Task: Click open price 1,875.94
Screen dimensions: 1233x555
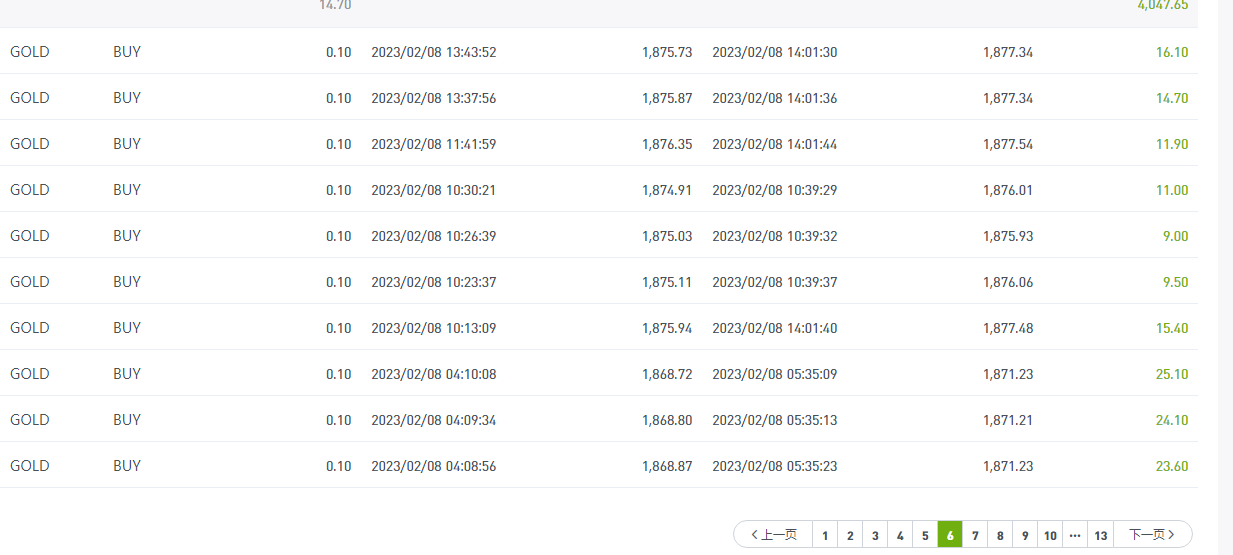Action: pos(667,328)
